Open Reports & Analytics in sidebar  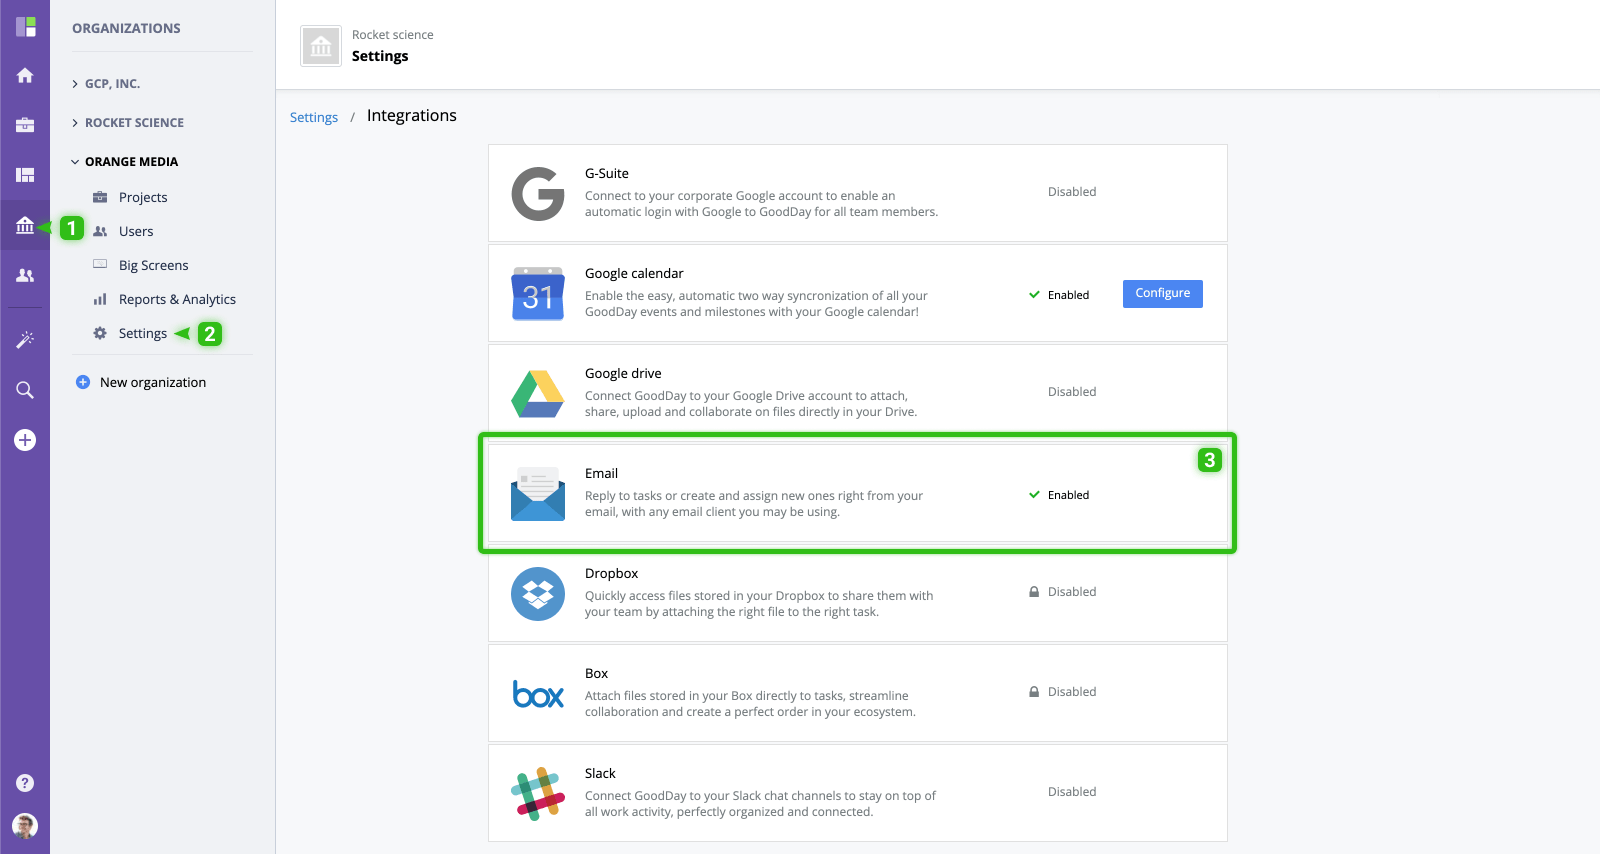tap(176, 299)
